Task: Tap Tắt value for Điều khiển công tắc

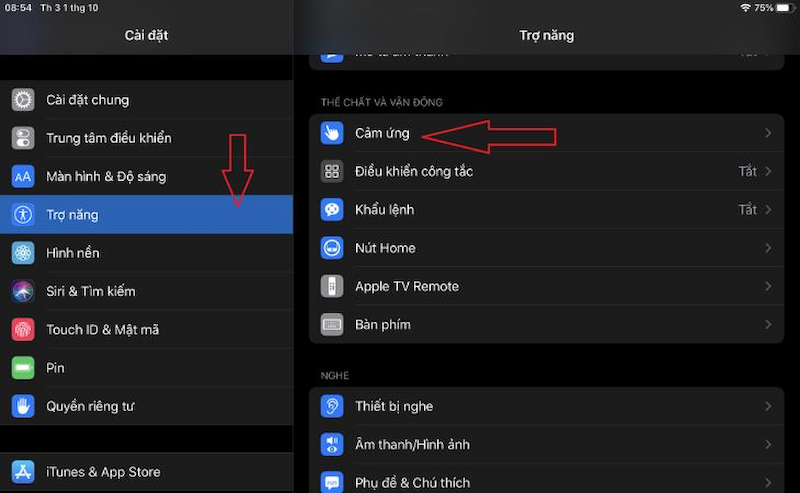Action: 747,171
